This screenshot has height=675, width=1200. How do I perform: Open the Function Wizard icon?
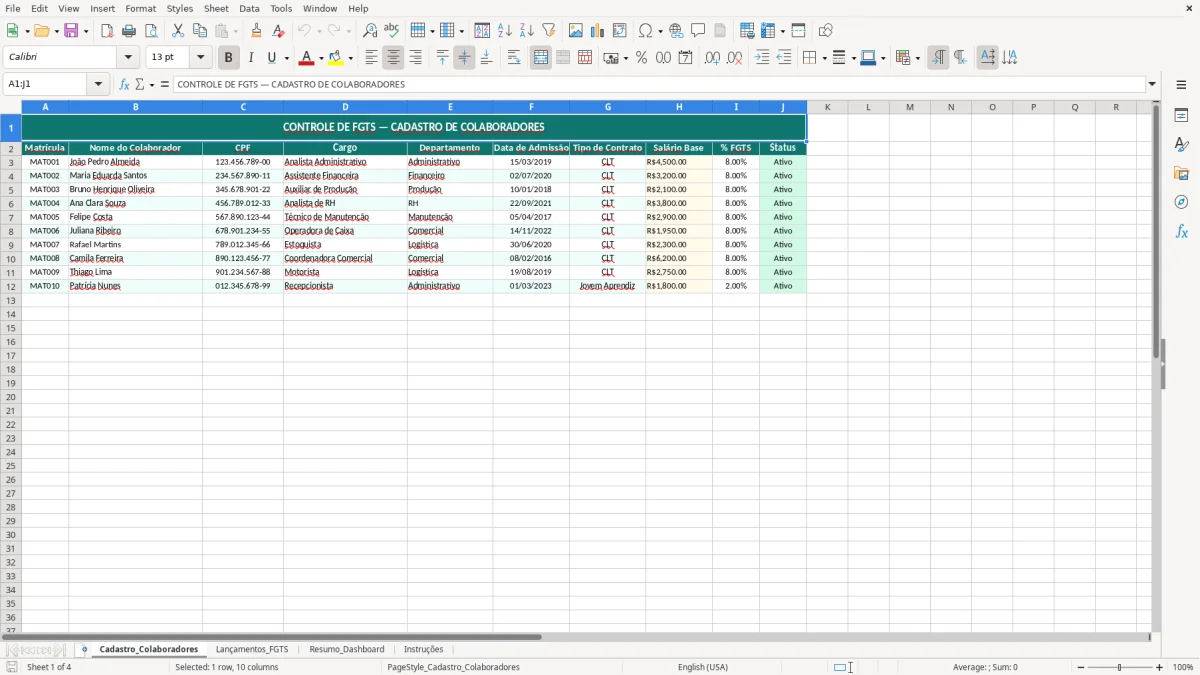tap(125, 85)
